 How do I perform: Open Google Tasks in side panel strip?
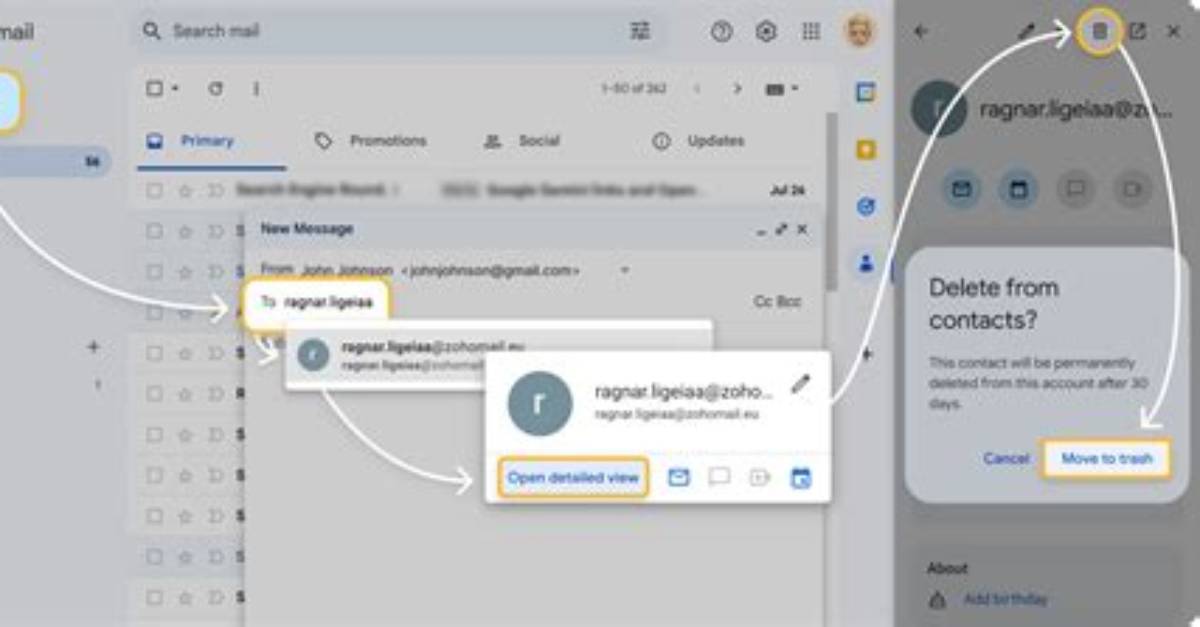866,207
